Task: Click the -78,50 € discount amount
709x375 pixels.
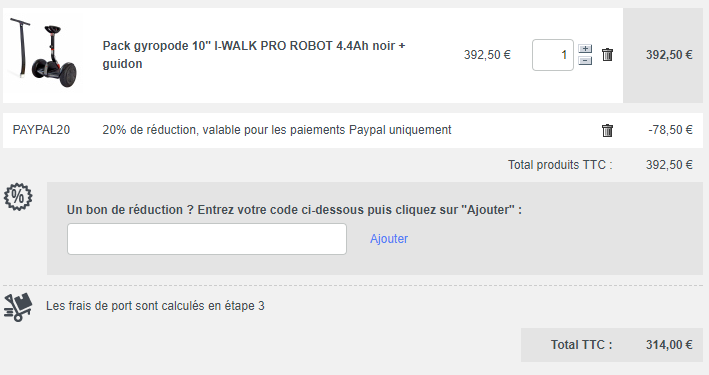Action: point(670,130)
